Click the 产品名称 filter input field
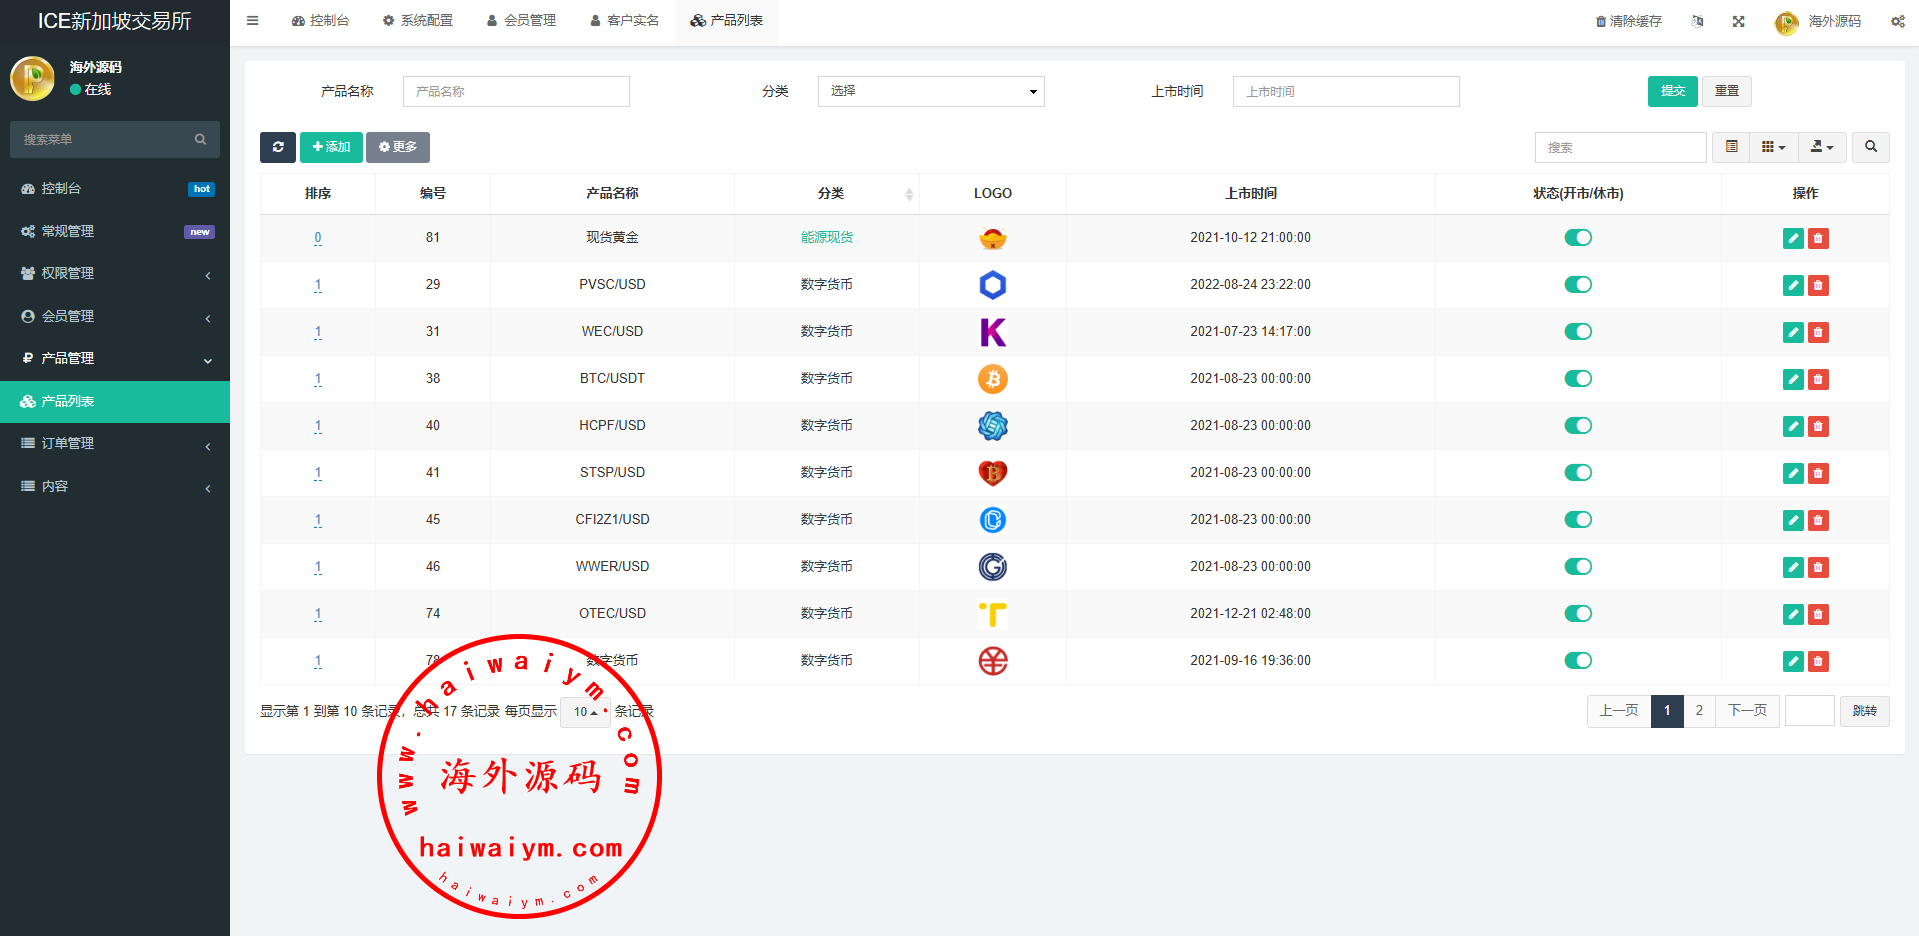Viewport: 1919px width, 936px height. click(516, 91)
